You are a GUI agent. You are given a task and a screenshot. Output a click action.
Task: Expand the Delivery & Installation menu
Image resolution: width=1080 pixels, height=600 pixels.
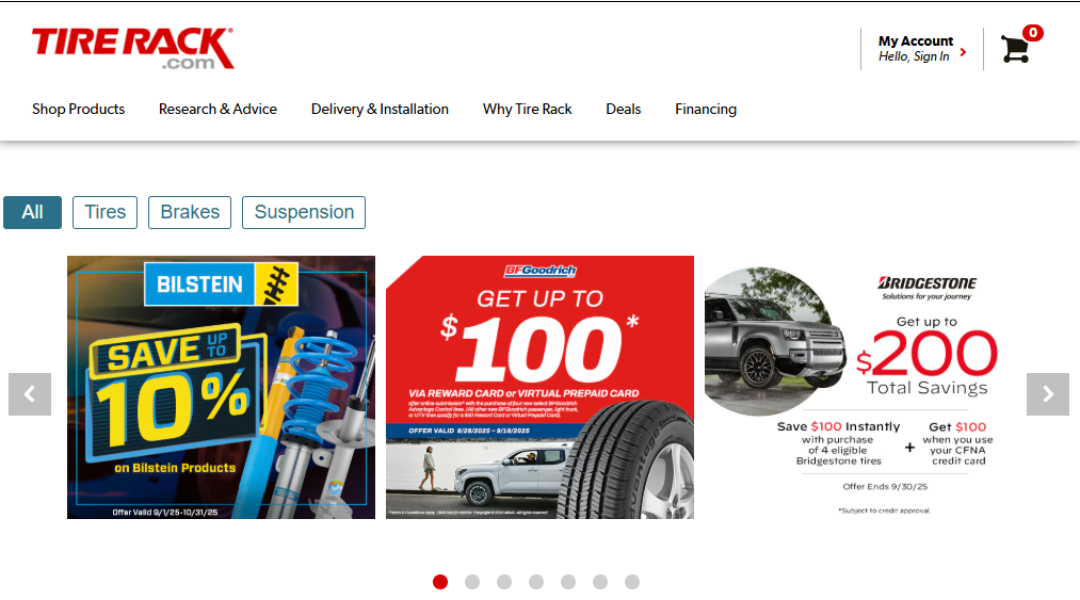pyautogui.click(x=380, y=109)
